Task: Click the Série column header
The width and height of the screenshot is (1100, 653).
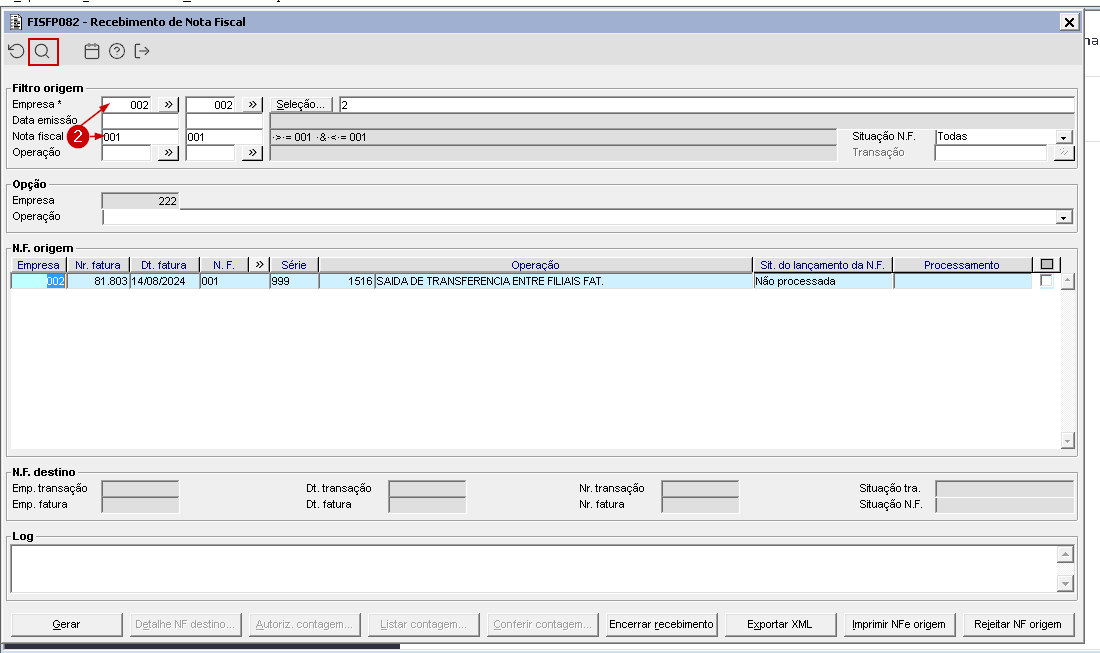Action: [294, 264]
